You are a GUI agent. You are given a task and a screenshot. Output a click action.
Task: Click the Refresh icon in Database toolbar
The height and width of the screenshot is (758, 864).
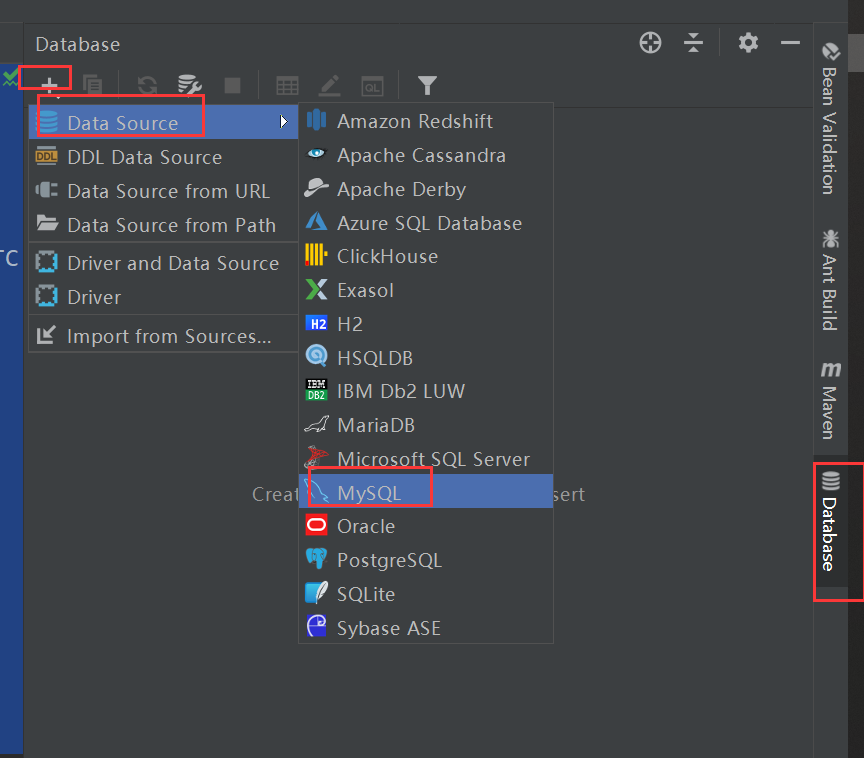click(x=147, y=85)
